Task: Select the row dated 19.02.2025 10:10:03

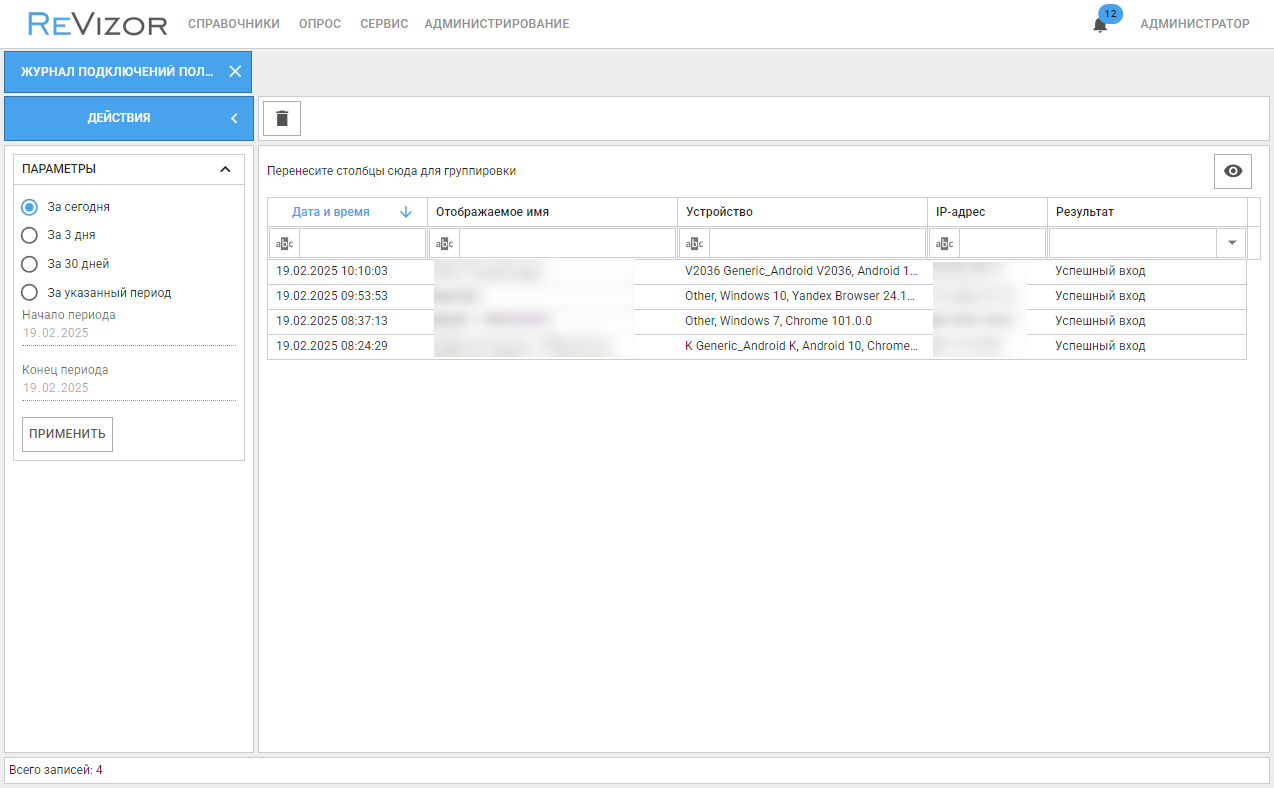Action: pos(757,271)
